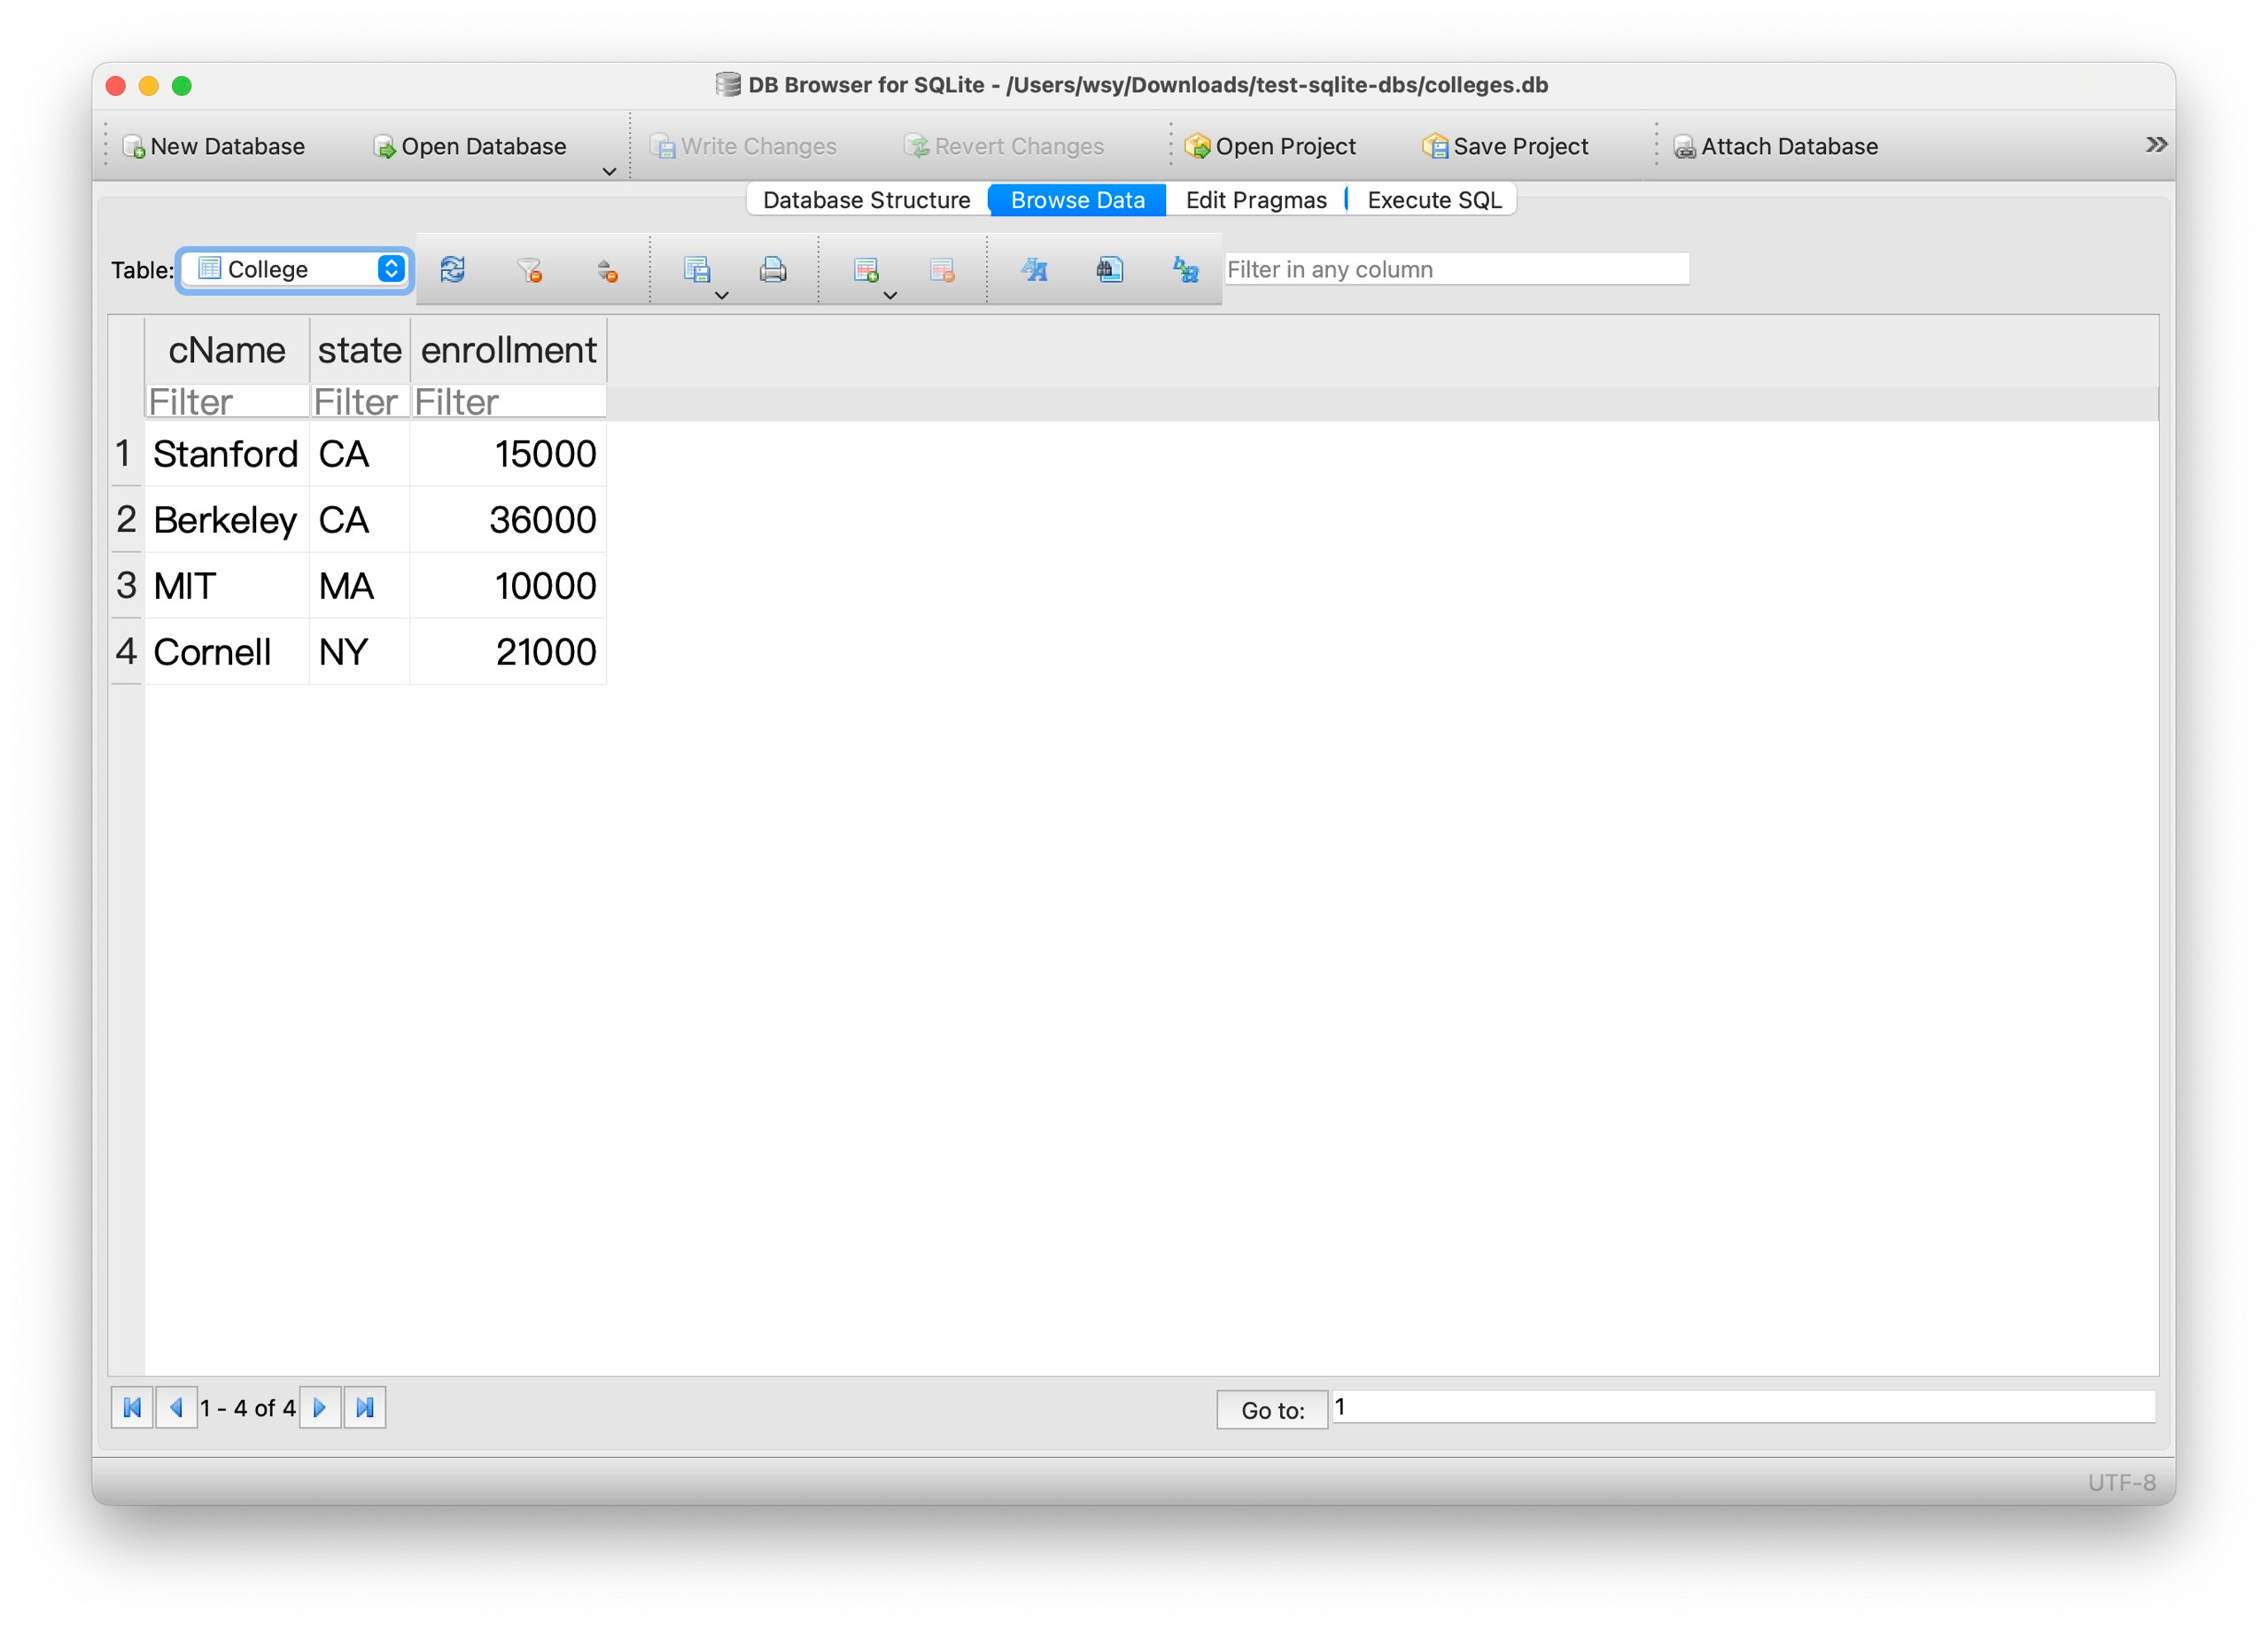Go to next page of records
The height and width of the screenshot is (1627, 2268).
[320, 1408]
